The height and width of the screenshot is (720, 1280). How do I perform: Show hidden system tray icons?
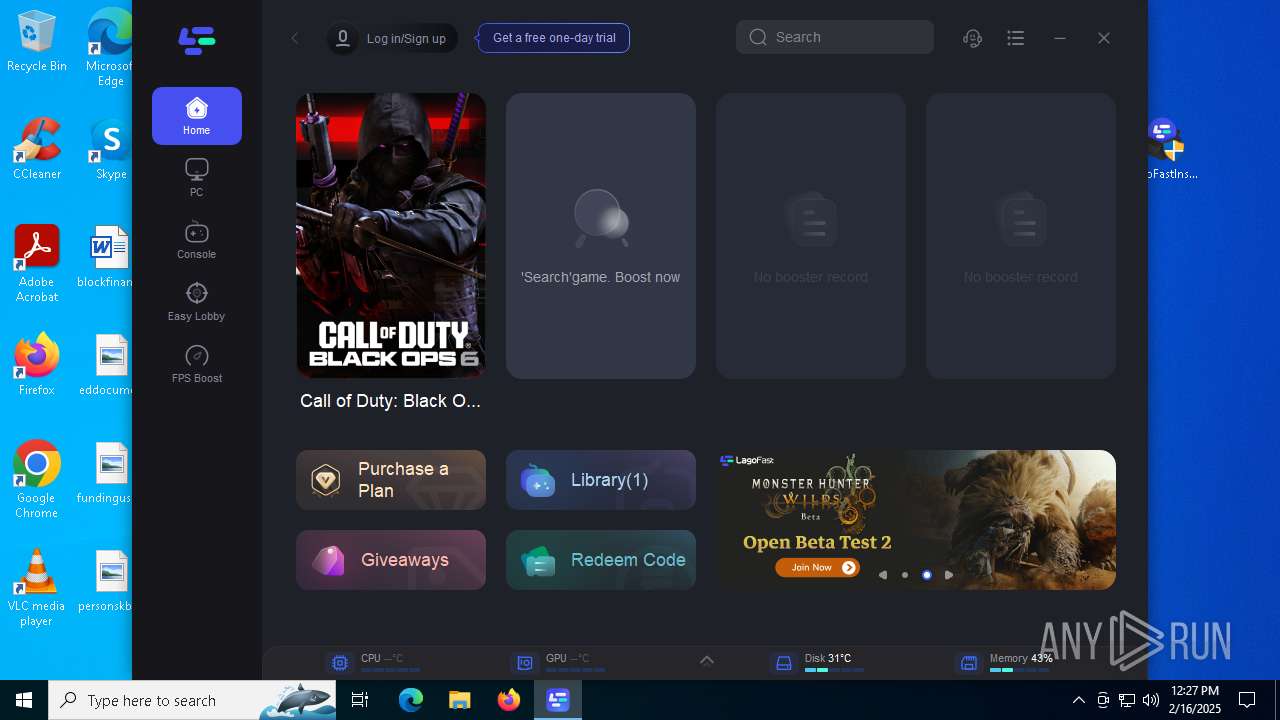[1078, 700]
